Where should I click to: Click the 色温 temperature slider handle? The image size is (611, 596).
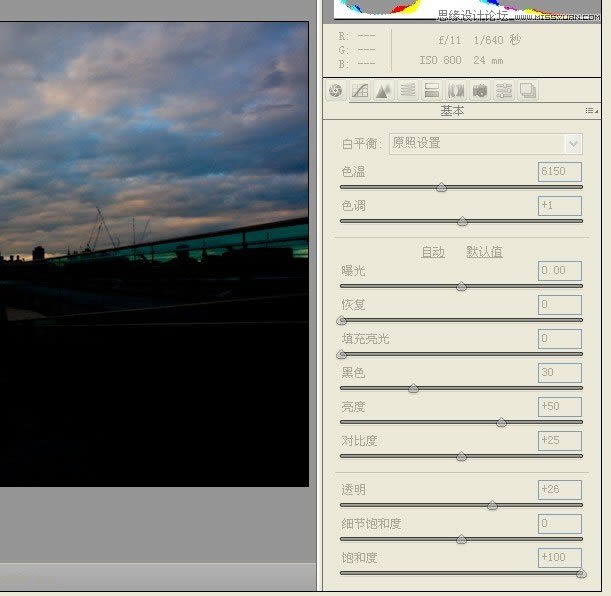(x=442, y=187)
